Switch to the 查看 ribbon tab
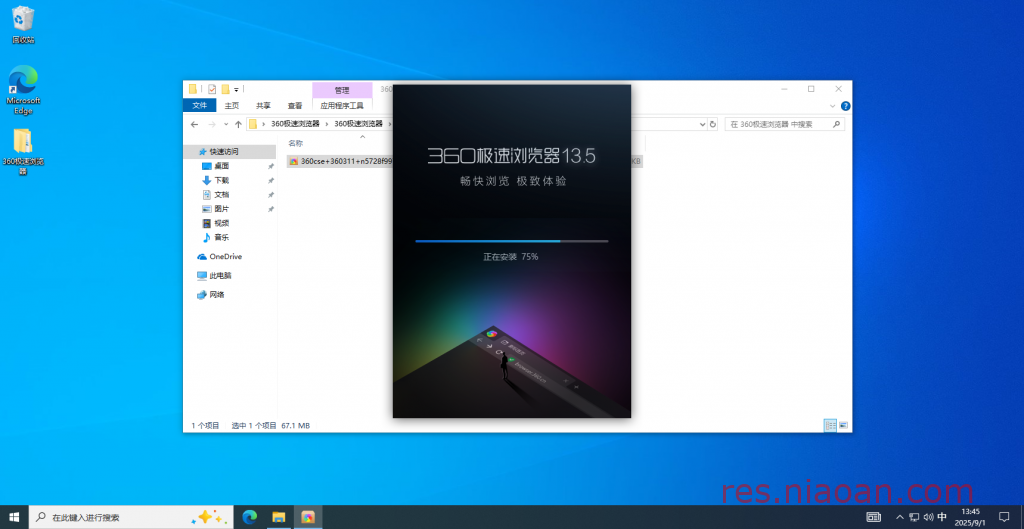 [x=295, y=105]
